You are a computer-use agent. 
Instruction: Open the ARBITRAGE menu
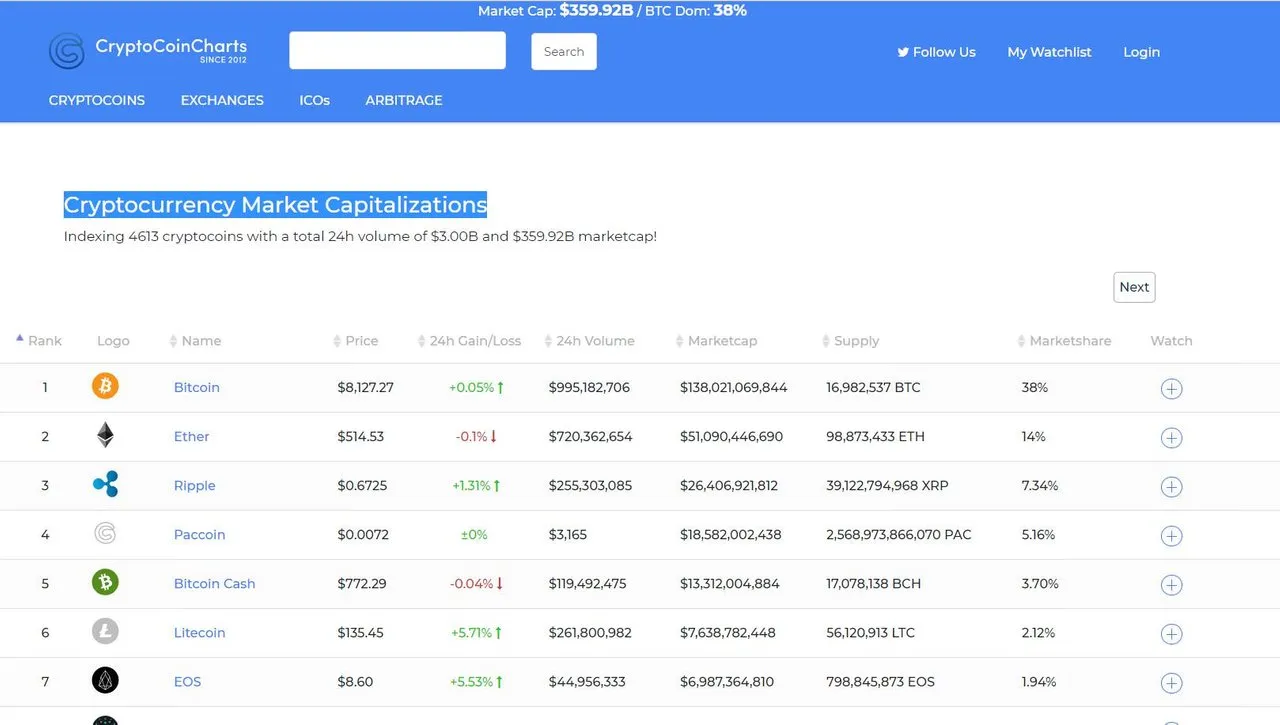pos(404,100)
